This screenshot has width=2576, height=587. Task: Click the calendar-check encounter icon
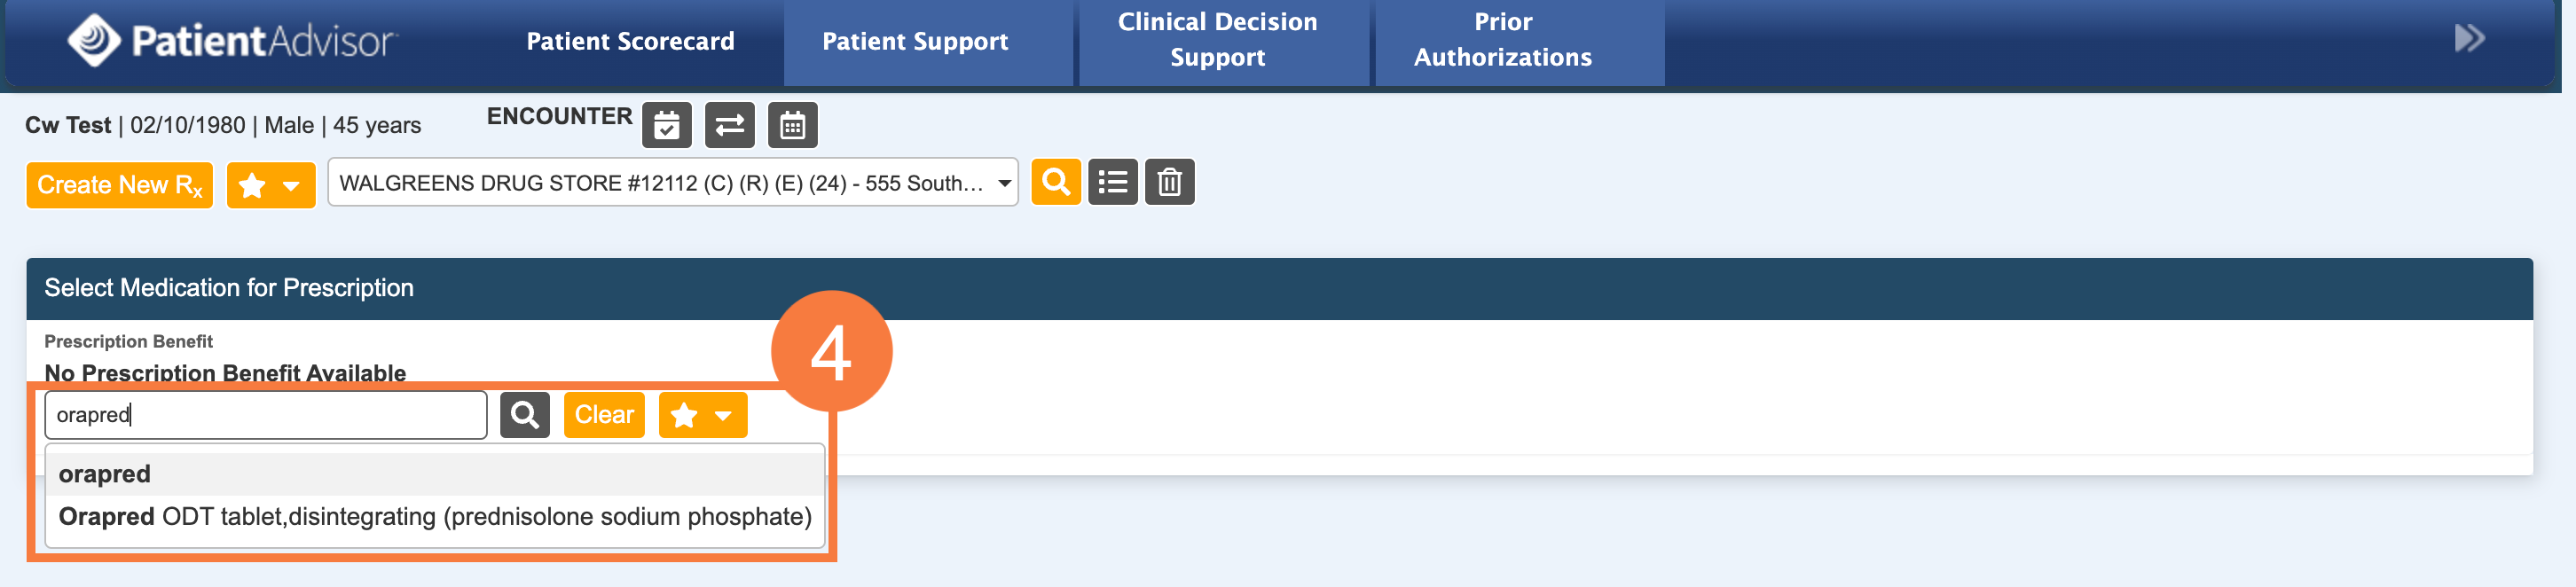(666, 126)
